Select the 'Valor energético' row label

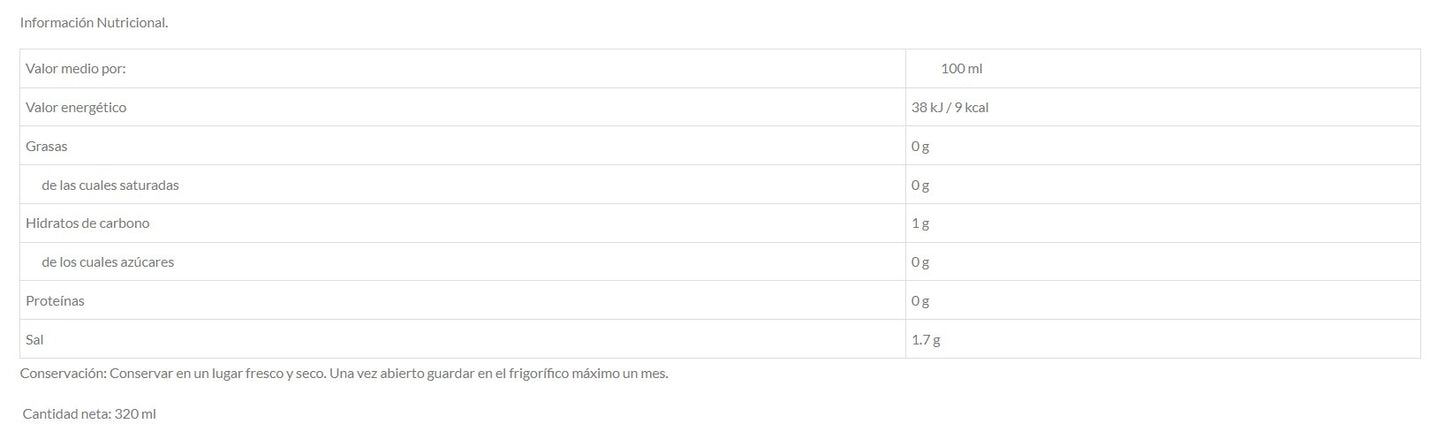pos(76,107)
